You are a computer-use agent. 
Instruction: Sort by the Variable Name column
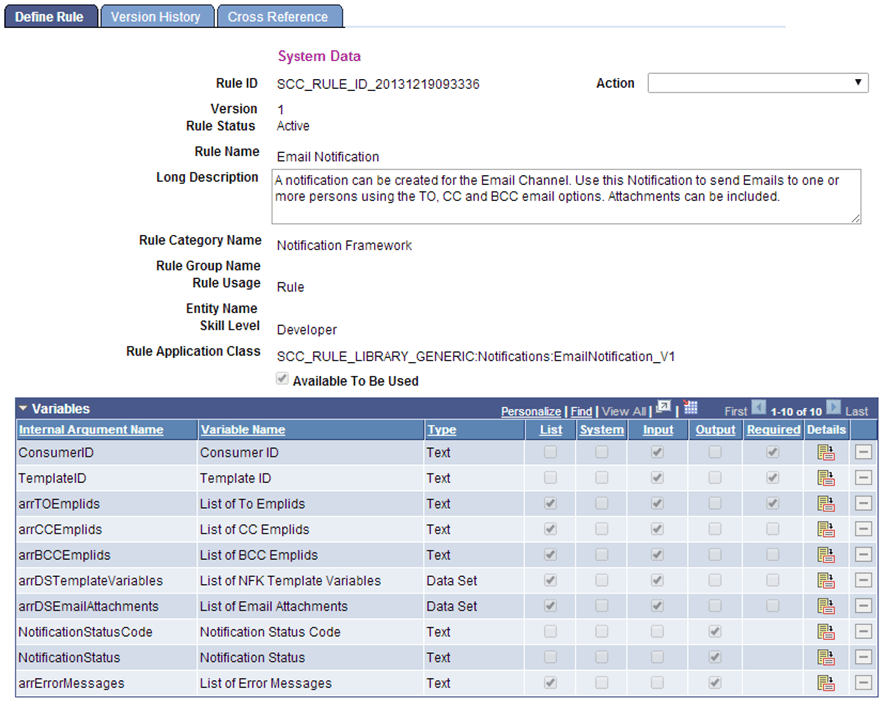[x=243, y=429]
